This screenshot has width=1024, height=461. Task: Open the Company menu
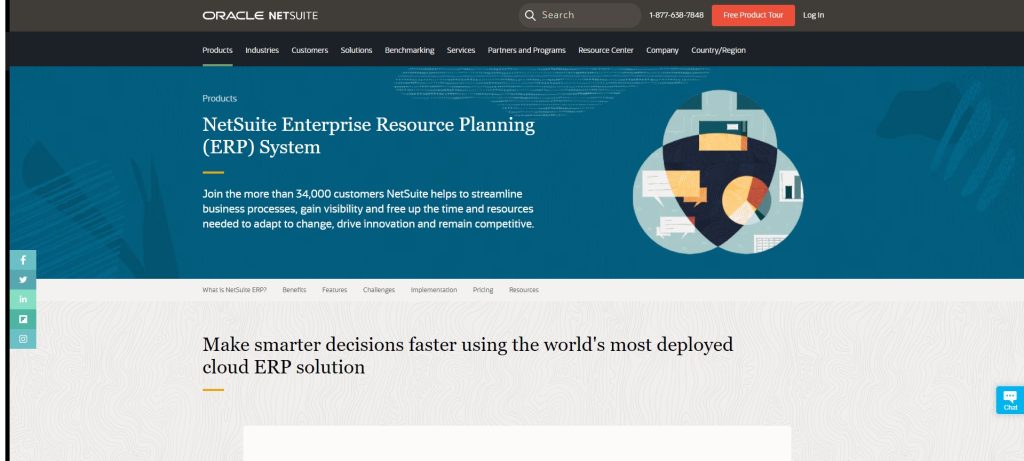point(662,50)
